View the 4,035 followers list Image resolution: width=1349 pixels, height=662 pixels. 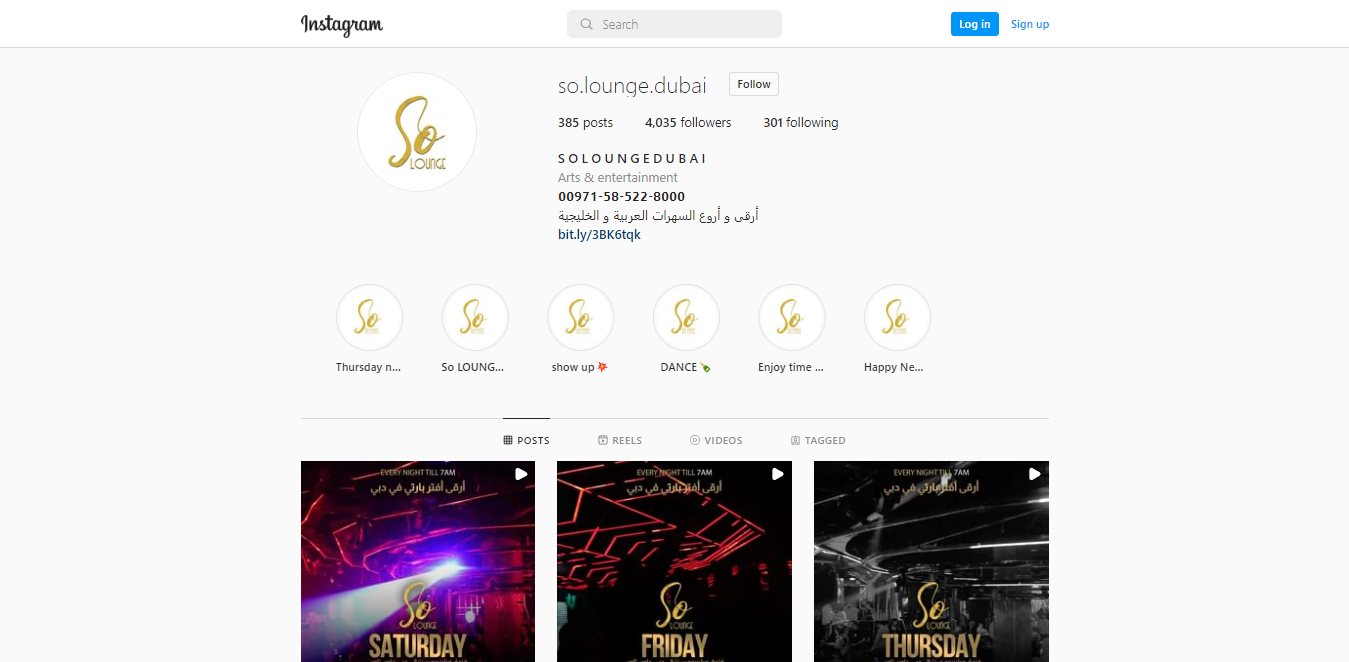click(688, 123)
